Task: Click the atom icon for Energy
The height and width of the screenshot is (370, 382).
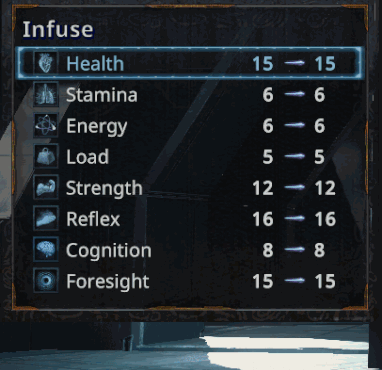Action: point(46,126)
